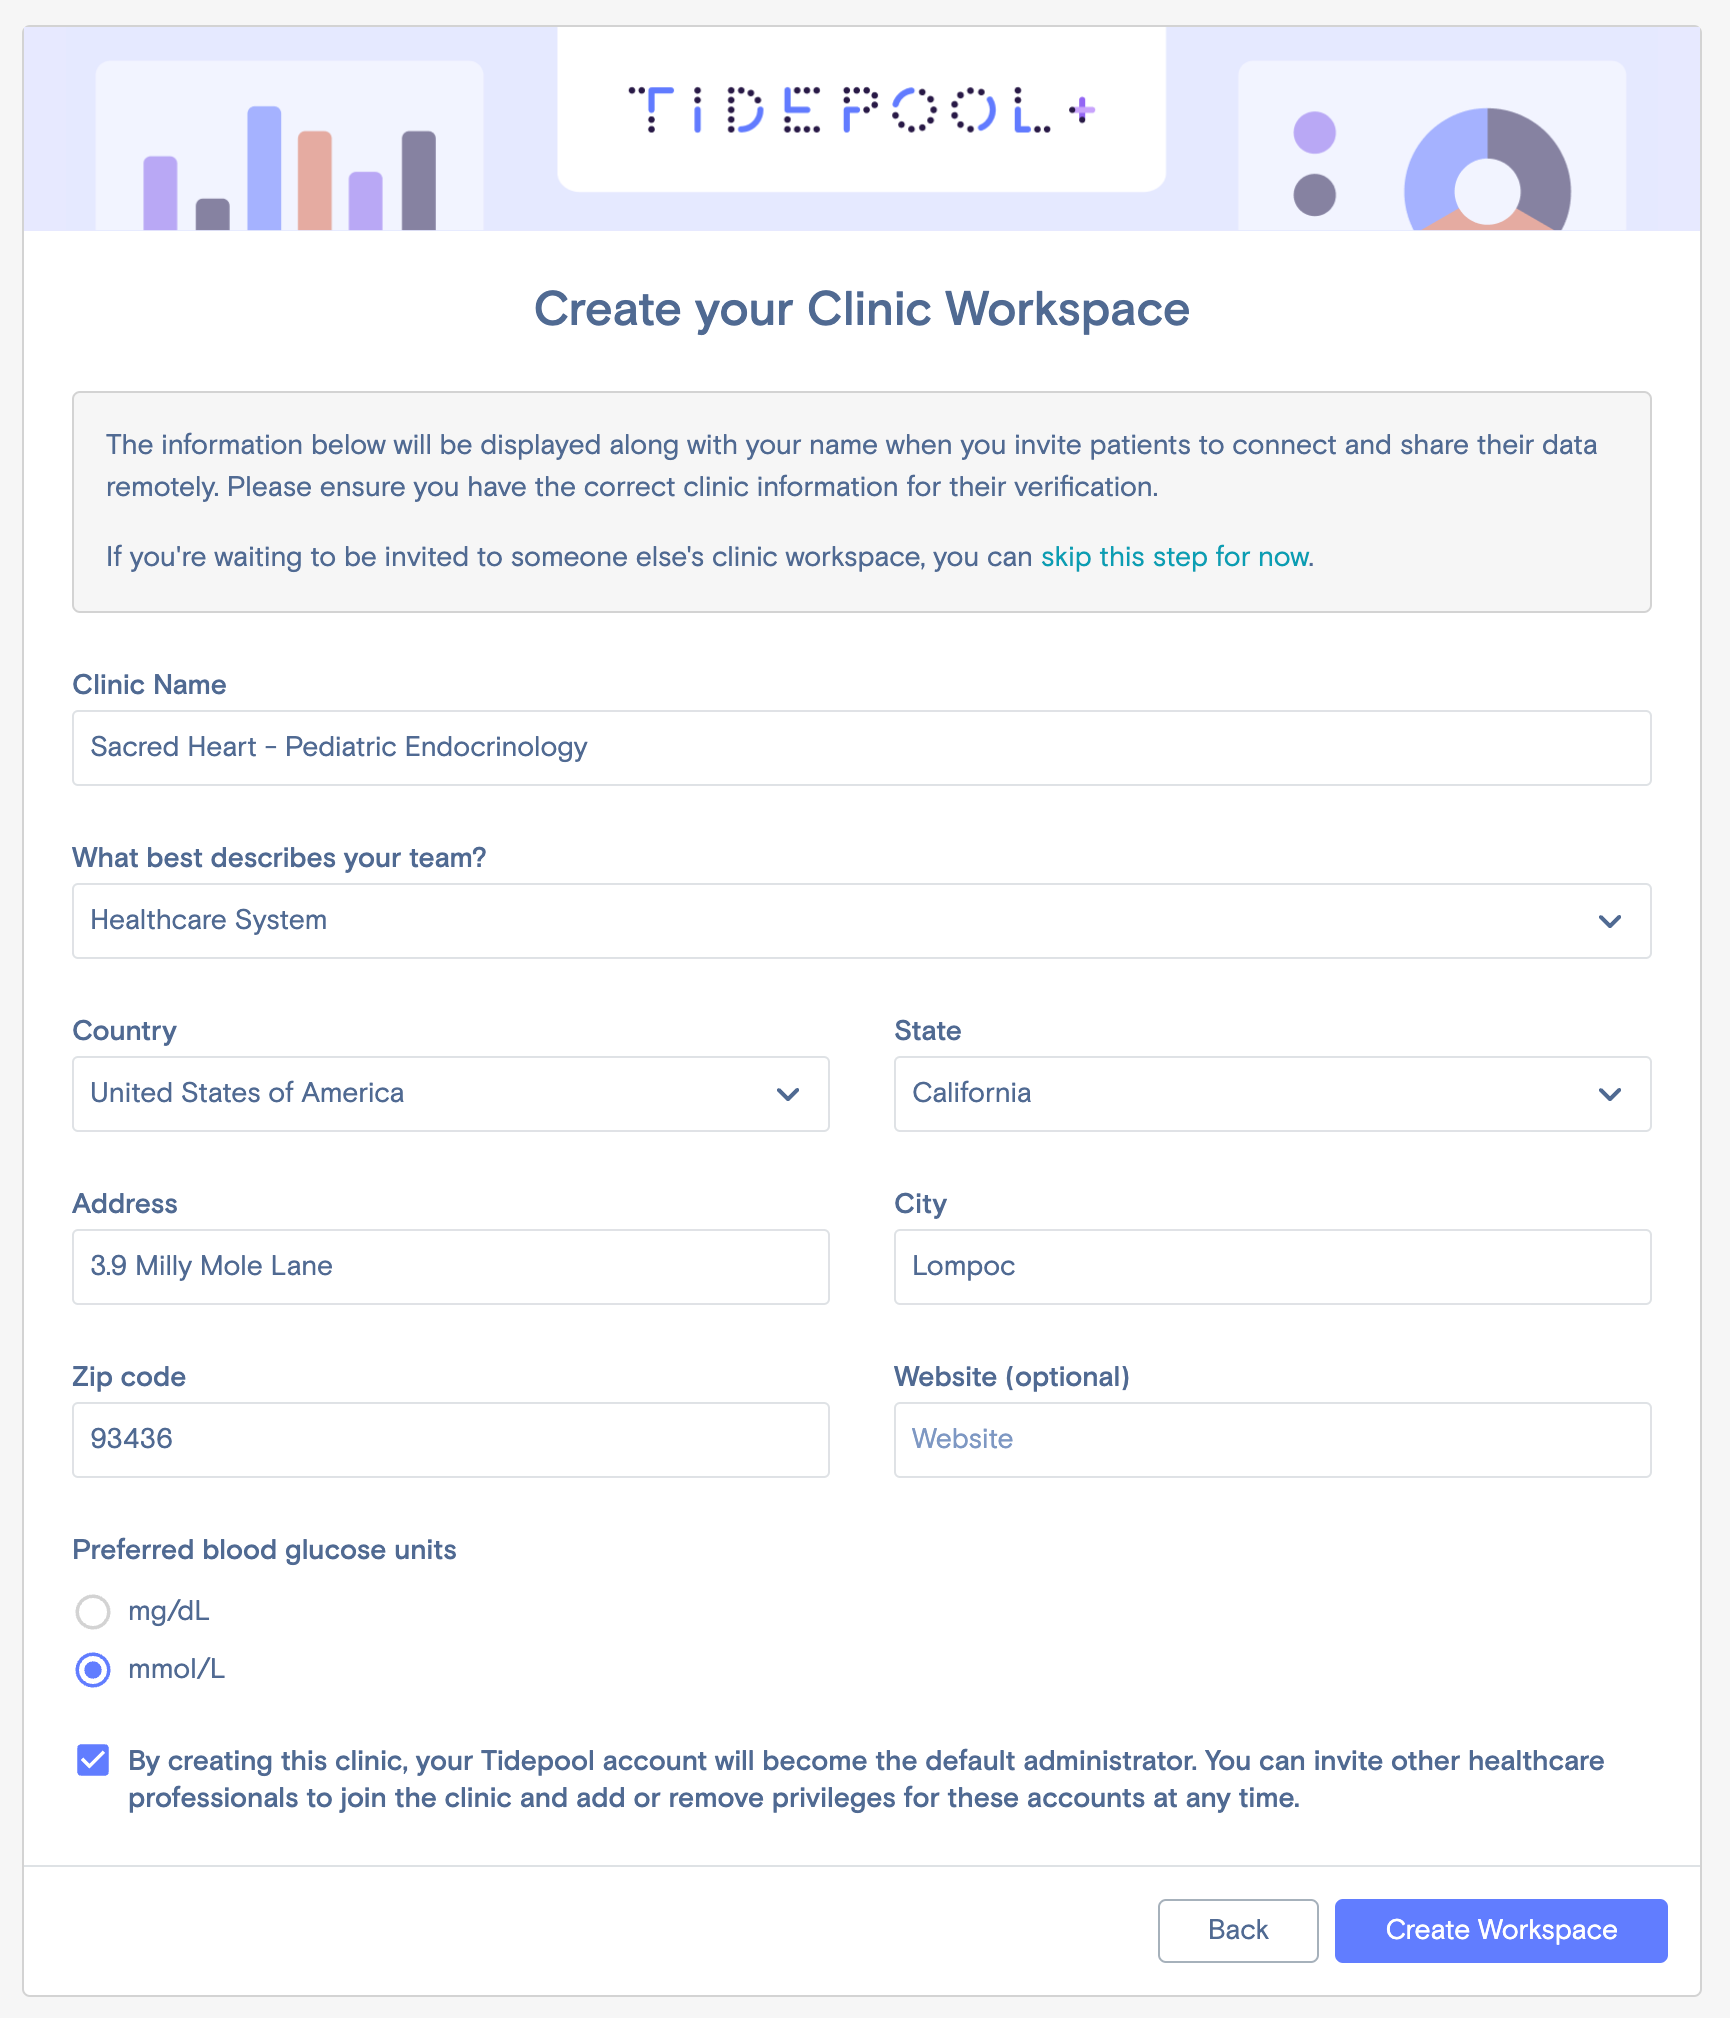Click the empty Website optional field
This screenshot has width=1730, height=2018.
pyautogui.click(x=1272, y=1440)
